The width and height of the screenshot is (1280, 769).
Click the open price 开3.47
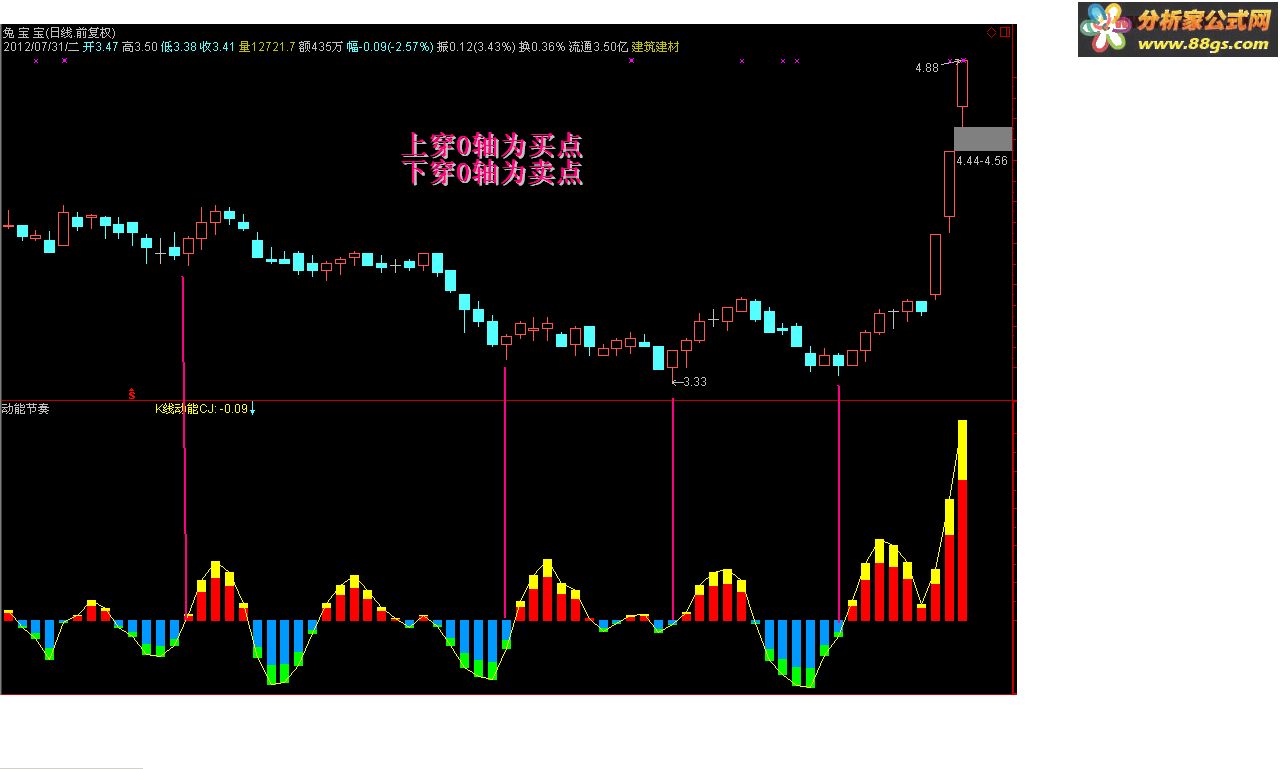point(100,46)
